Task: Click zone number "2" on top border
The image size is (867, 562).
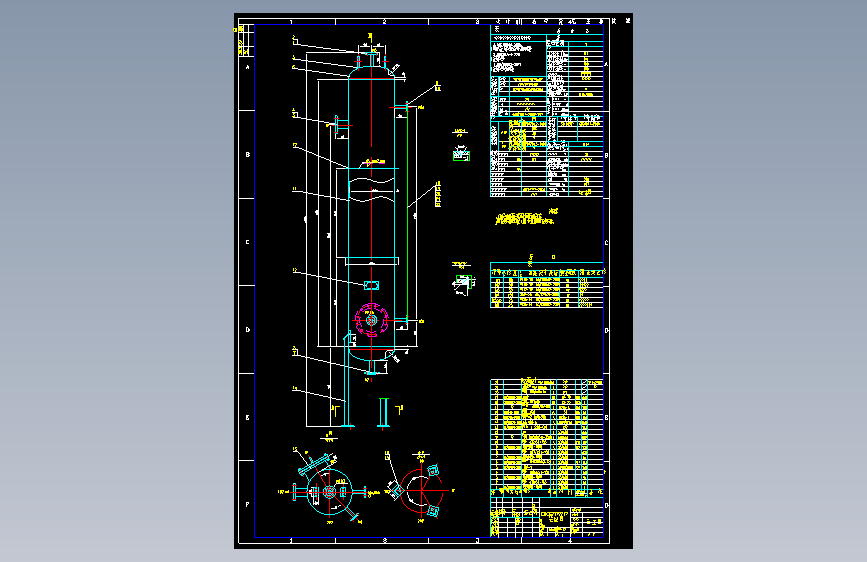Action: click(x=384, y=22)
